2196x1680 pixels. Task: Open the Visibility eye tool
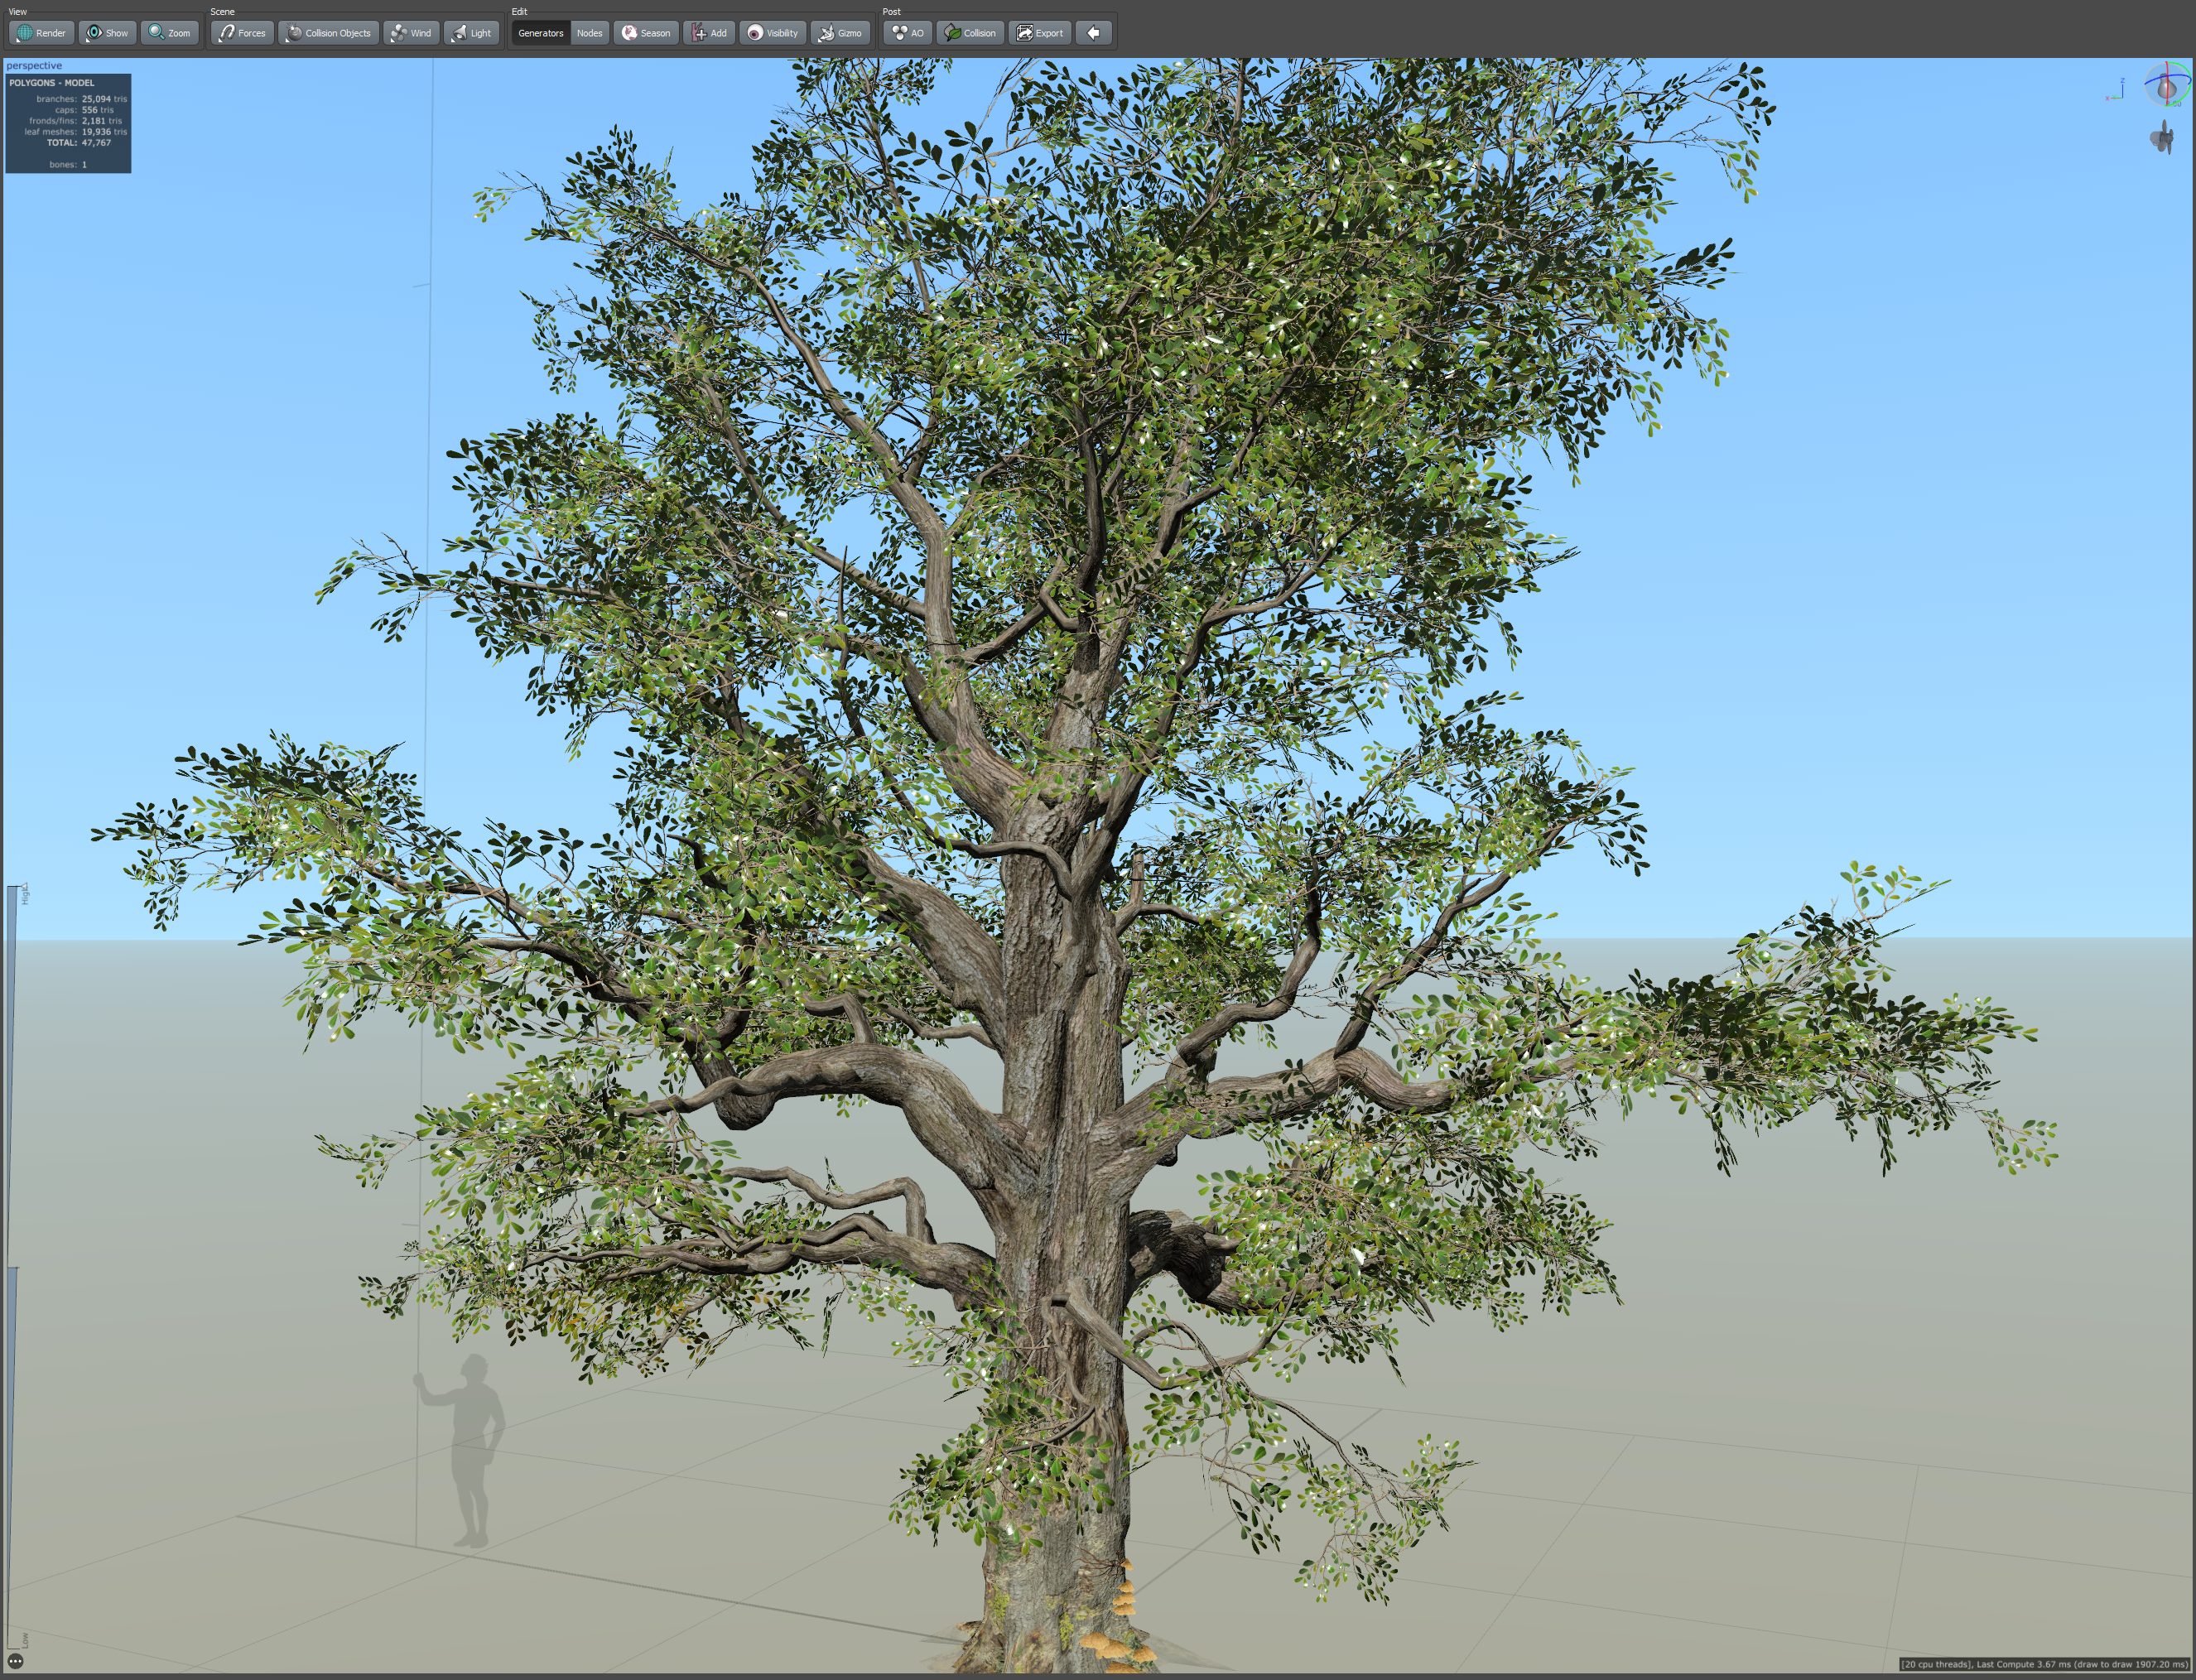772,33
